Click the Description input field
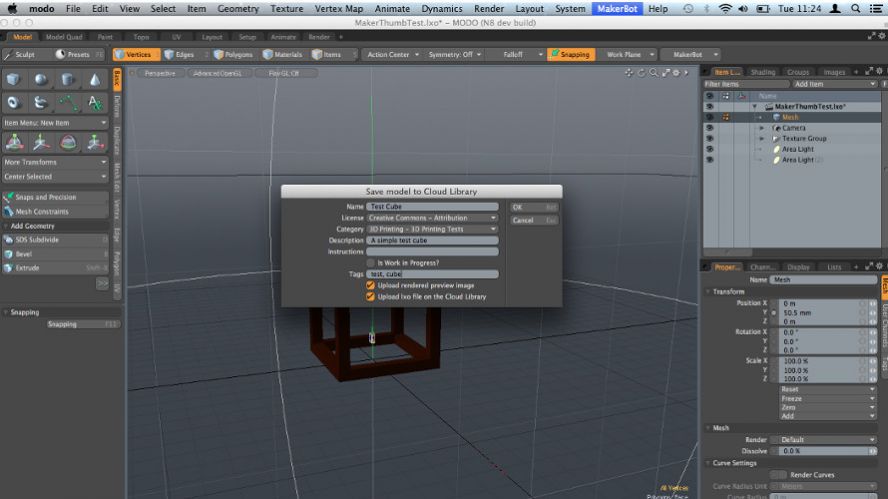This screenshot has width=888, height=499. point(432,240)
